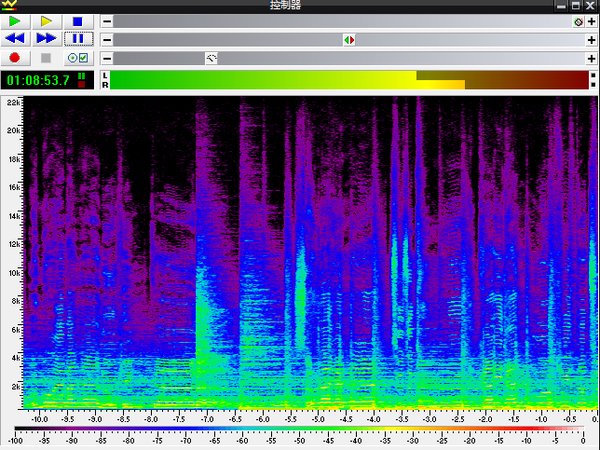
Task: Click the 2k frequency axis label
Action: tap(16, 387)
